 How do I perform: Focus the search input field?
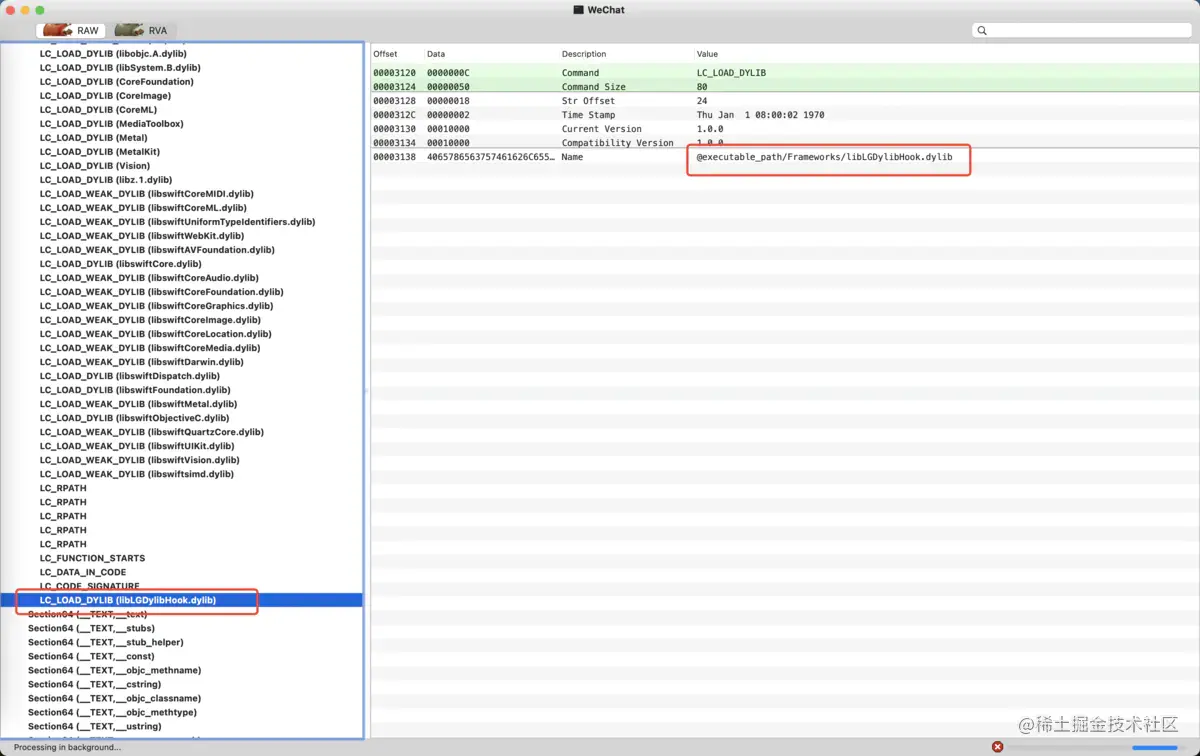tap(1083, 31)
